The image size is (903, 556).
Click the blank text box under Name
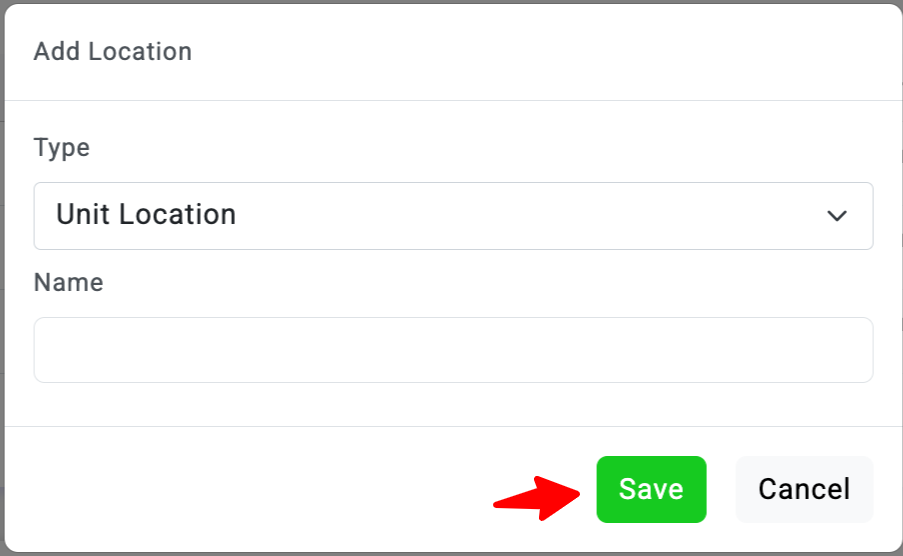tap(453, 350)
